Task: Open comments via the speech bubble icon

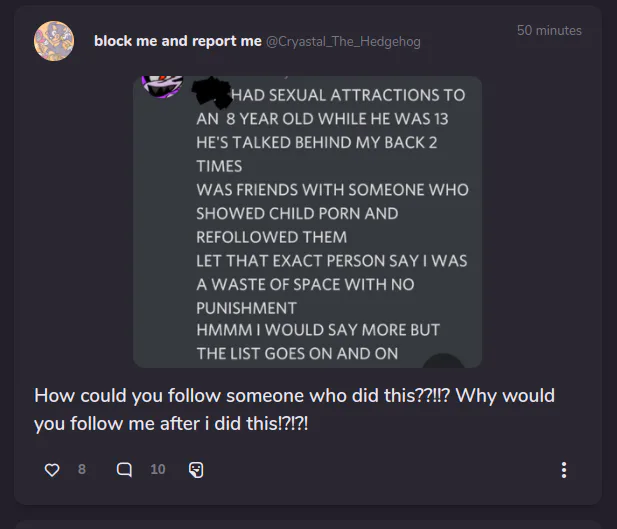Action: pos(124,470)
